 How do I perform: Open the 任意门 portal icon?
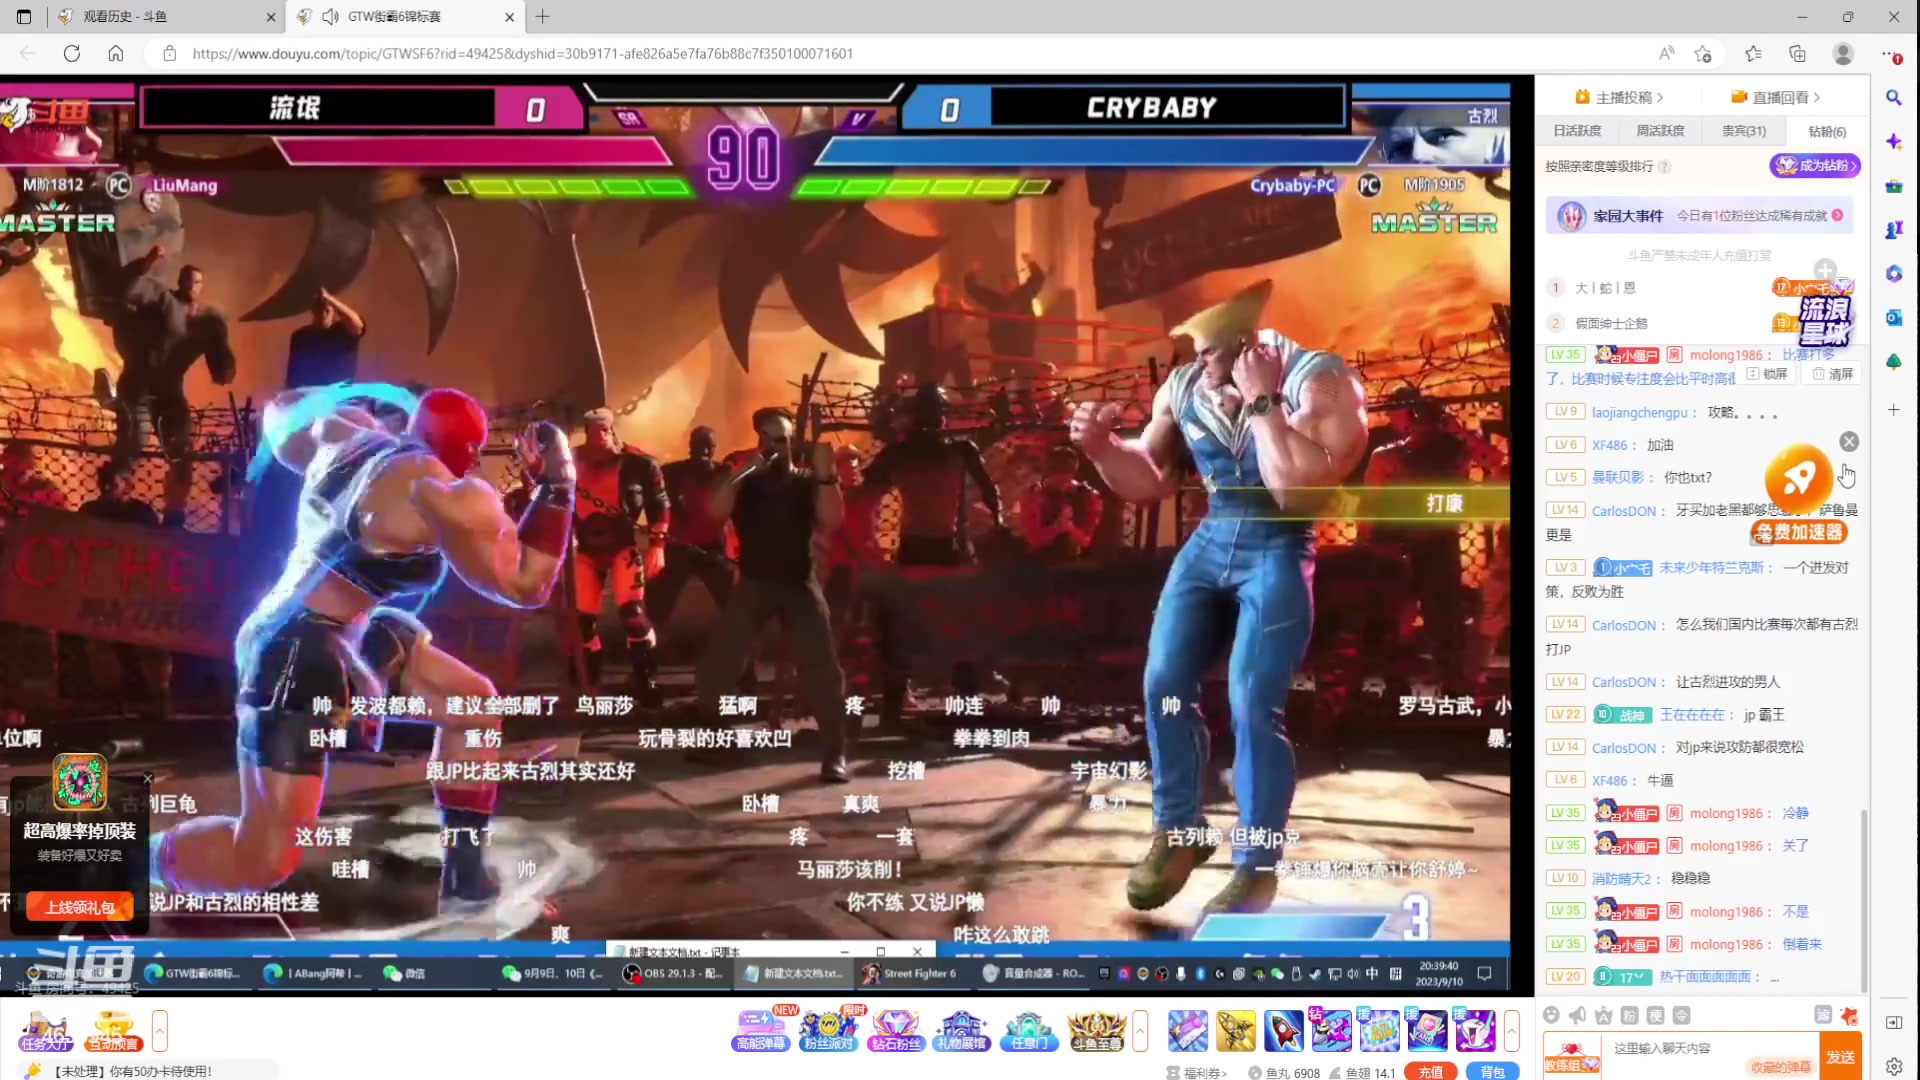pos(1029,1030)
